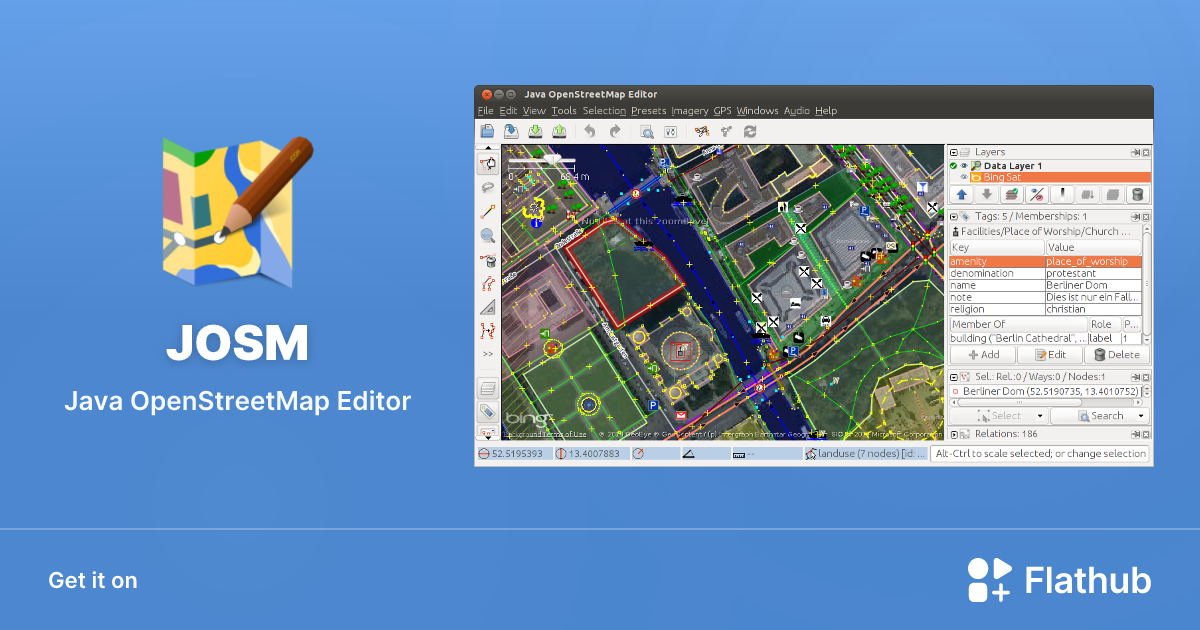Toggle active checkmark on Data Layer 1
The width and height of the screenshot is (1200, 630).
953,166
